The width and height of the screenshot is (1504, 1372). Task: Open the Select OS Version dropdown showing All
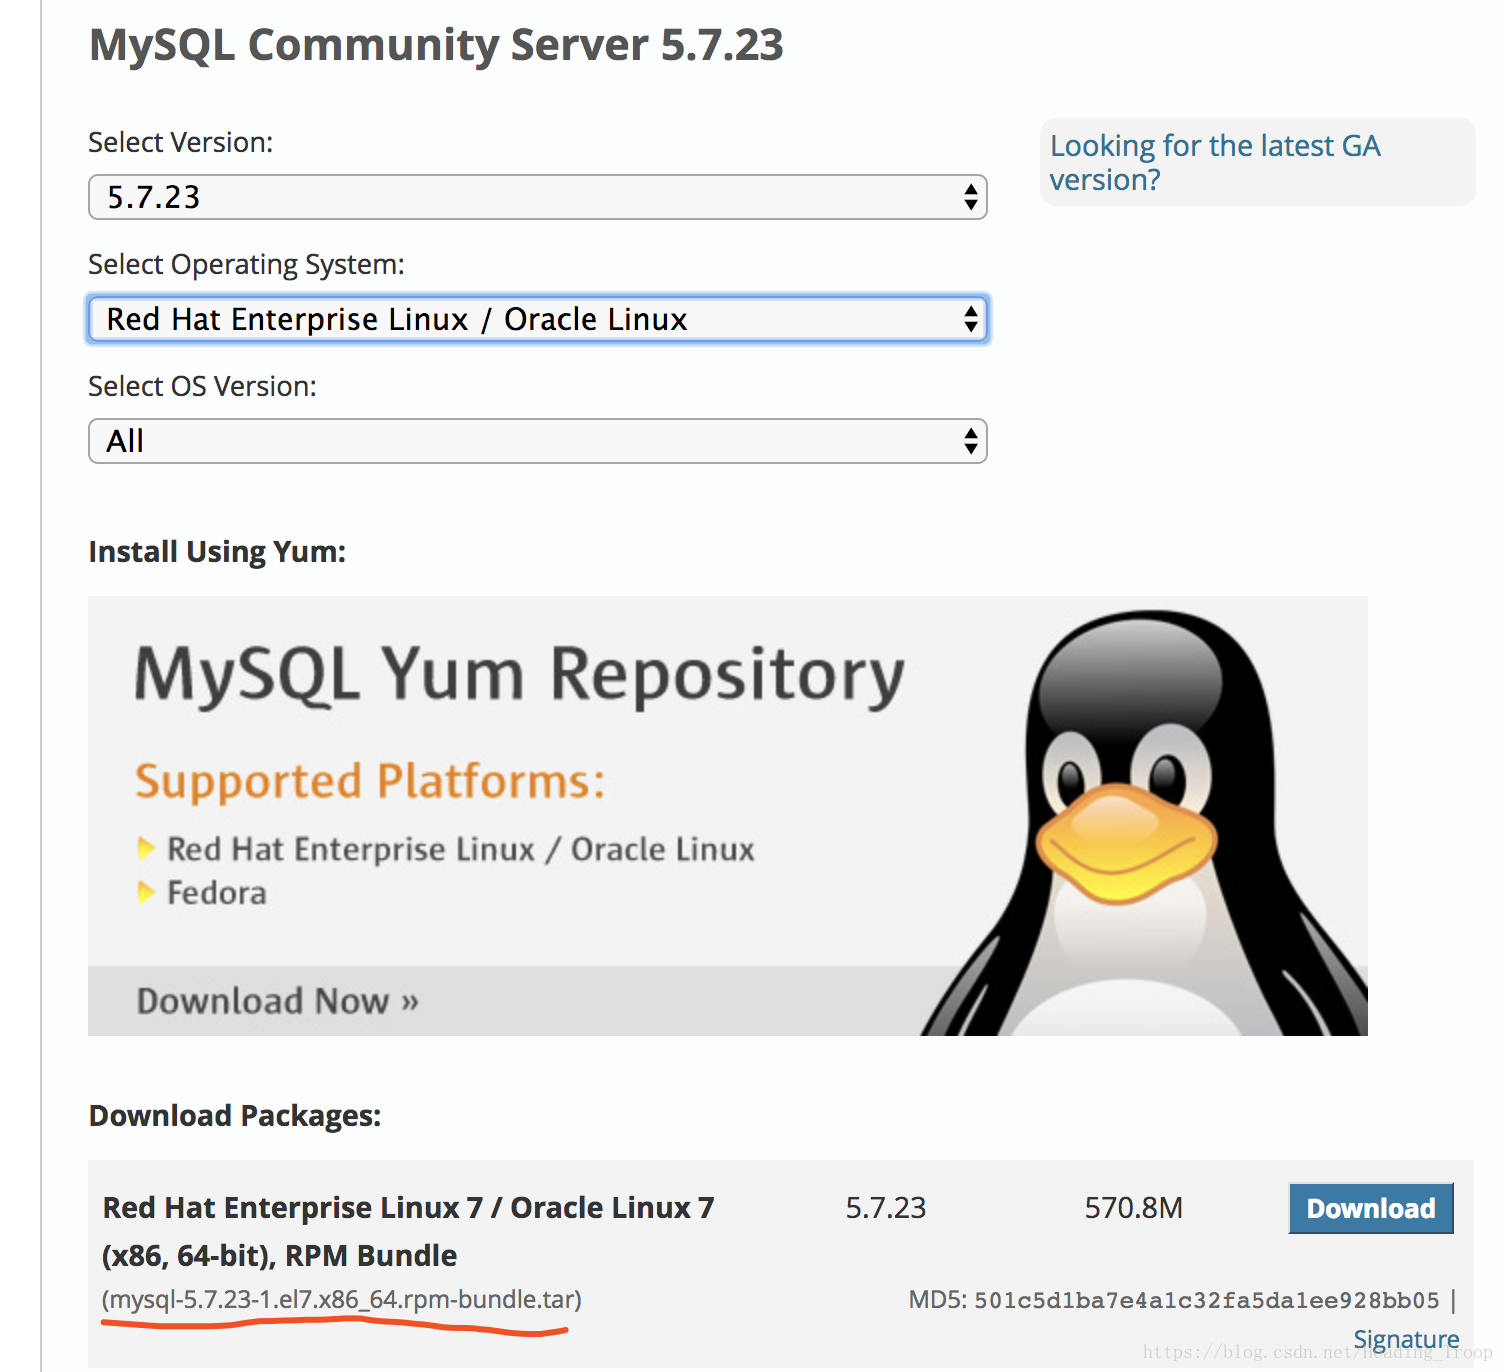[x=538, y=441]
